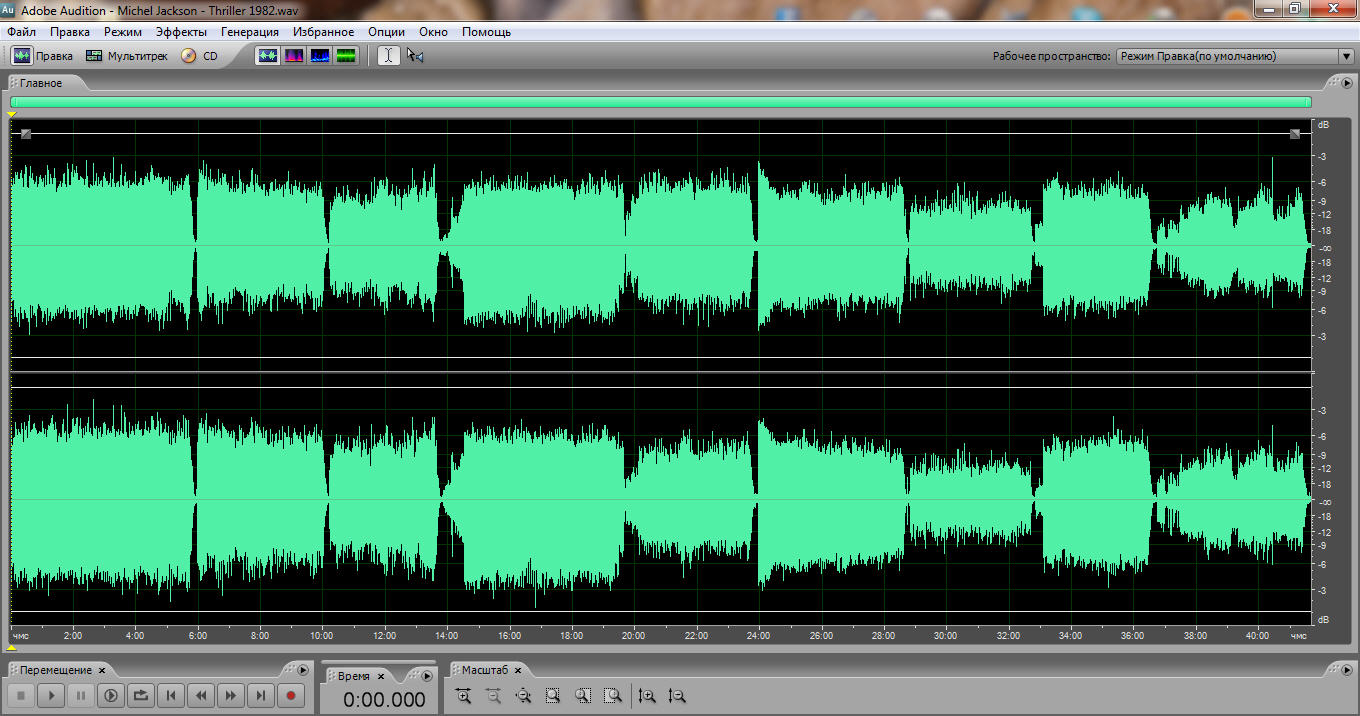Click the 0:00.000 time display

(x=384, y=700)
